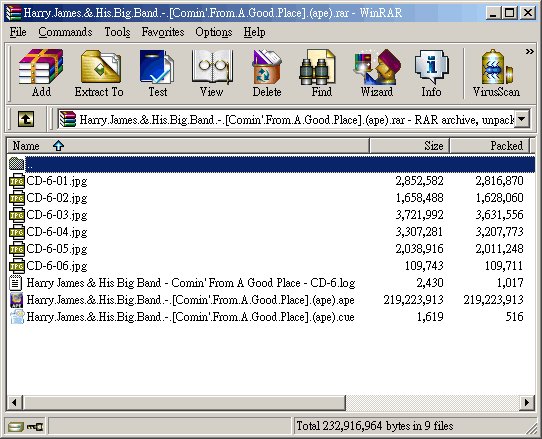The height and width of the screenshot is (439, 542).
Task: Select the parent folder '..' row
Action: (271, 164)
